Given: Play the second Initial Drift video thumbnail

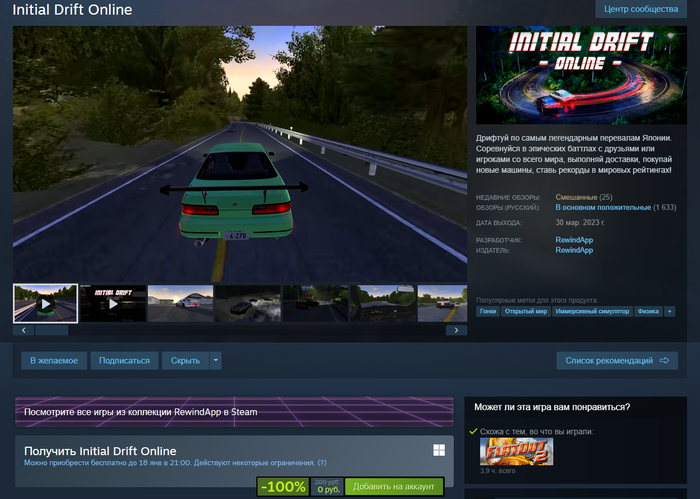Looking at the screenshot, I should (112, 303).
